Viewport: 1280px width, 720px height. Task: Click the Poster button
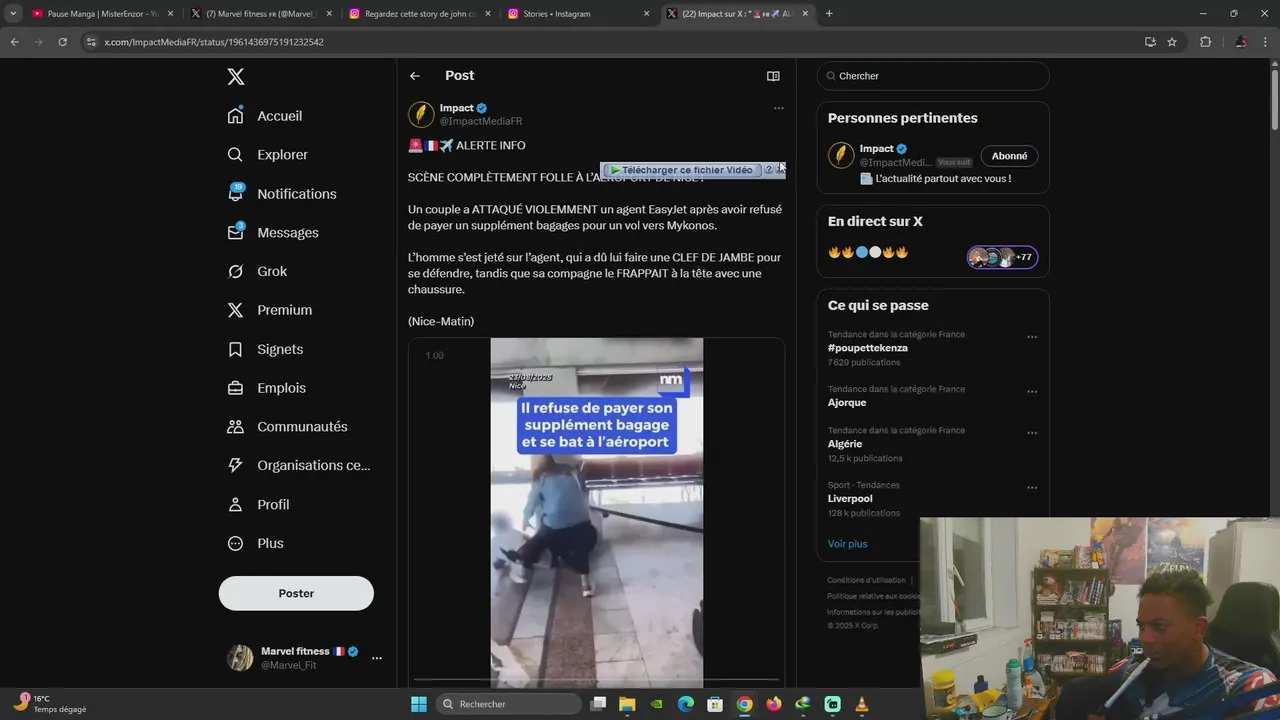296,593
